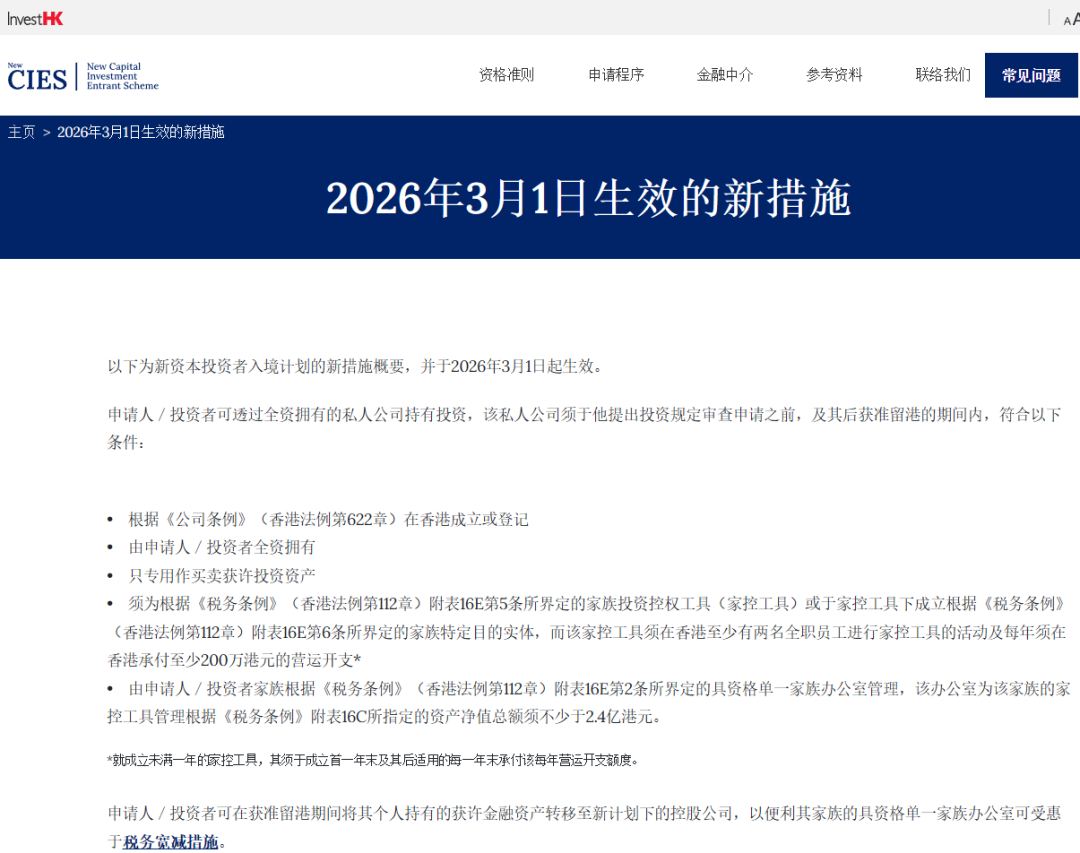Click bullet text 由申请人 / 投资者家族根据《税务条例》
The image size is (1080, 853).
point(589,703)
